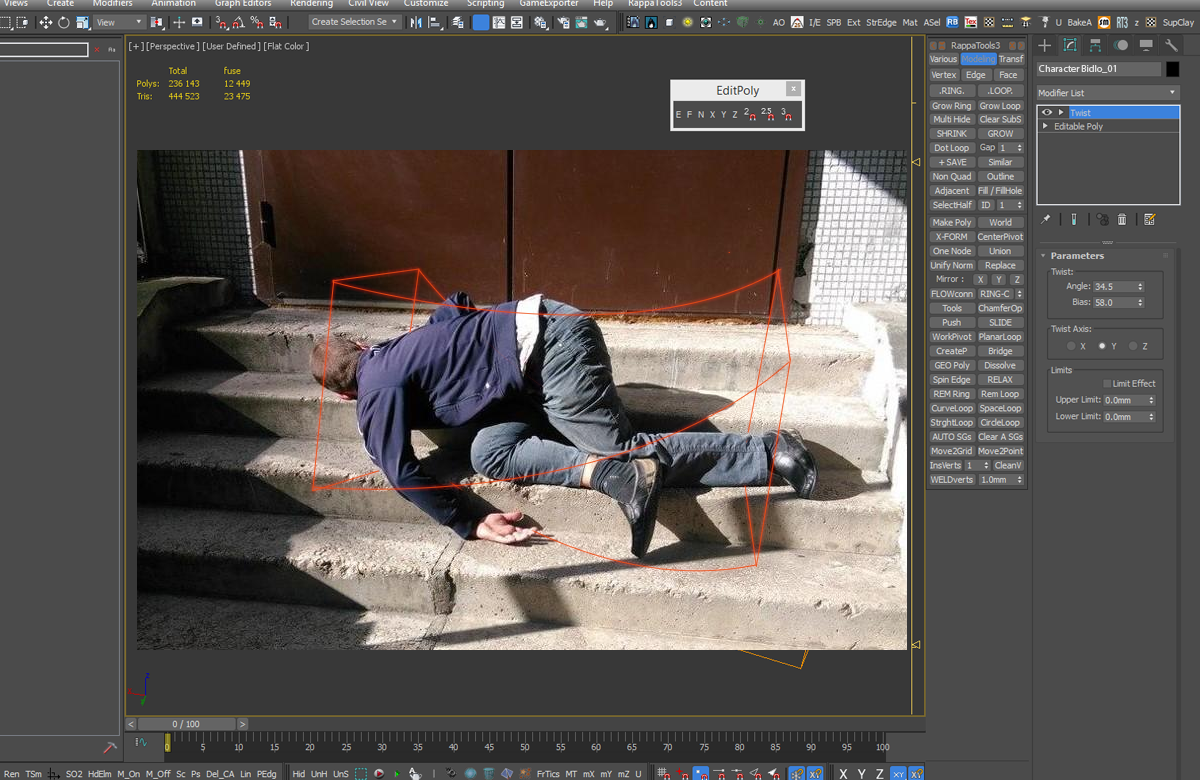Open the Create command panel tab
Image resolution: width=1200 pixels, height=780 pixels.
[1045, 45]
